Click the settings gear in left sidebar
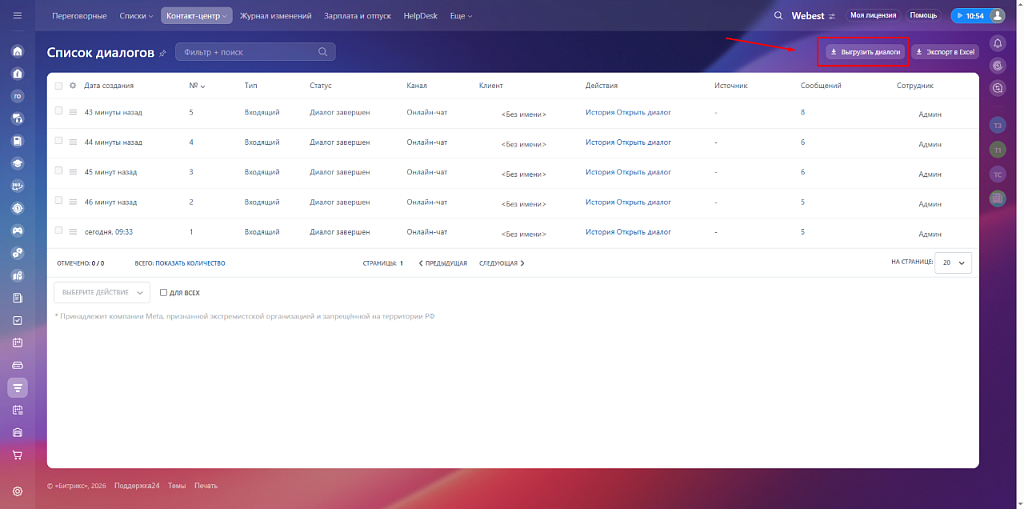The image size is (1024, 509). click(17, 491)
